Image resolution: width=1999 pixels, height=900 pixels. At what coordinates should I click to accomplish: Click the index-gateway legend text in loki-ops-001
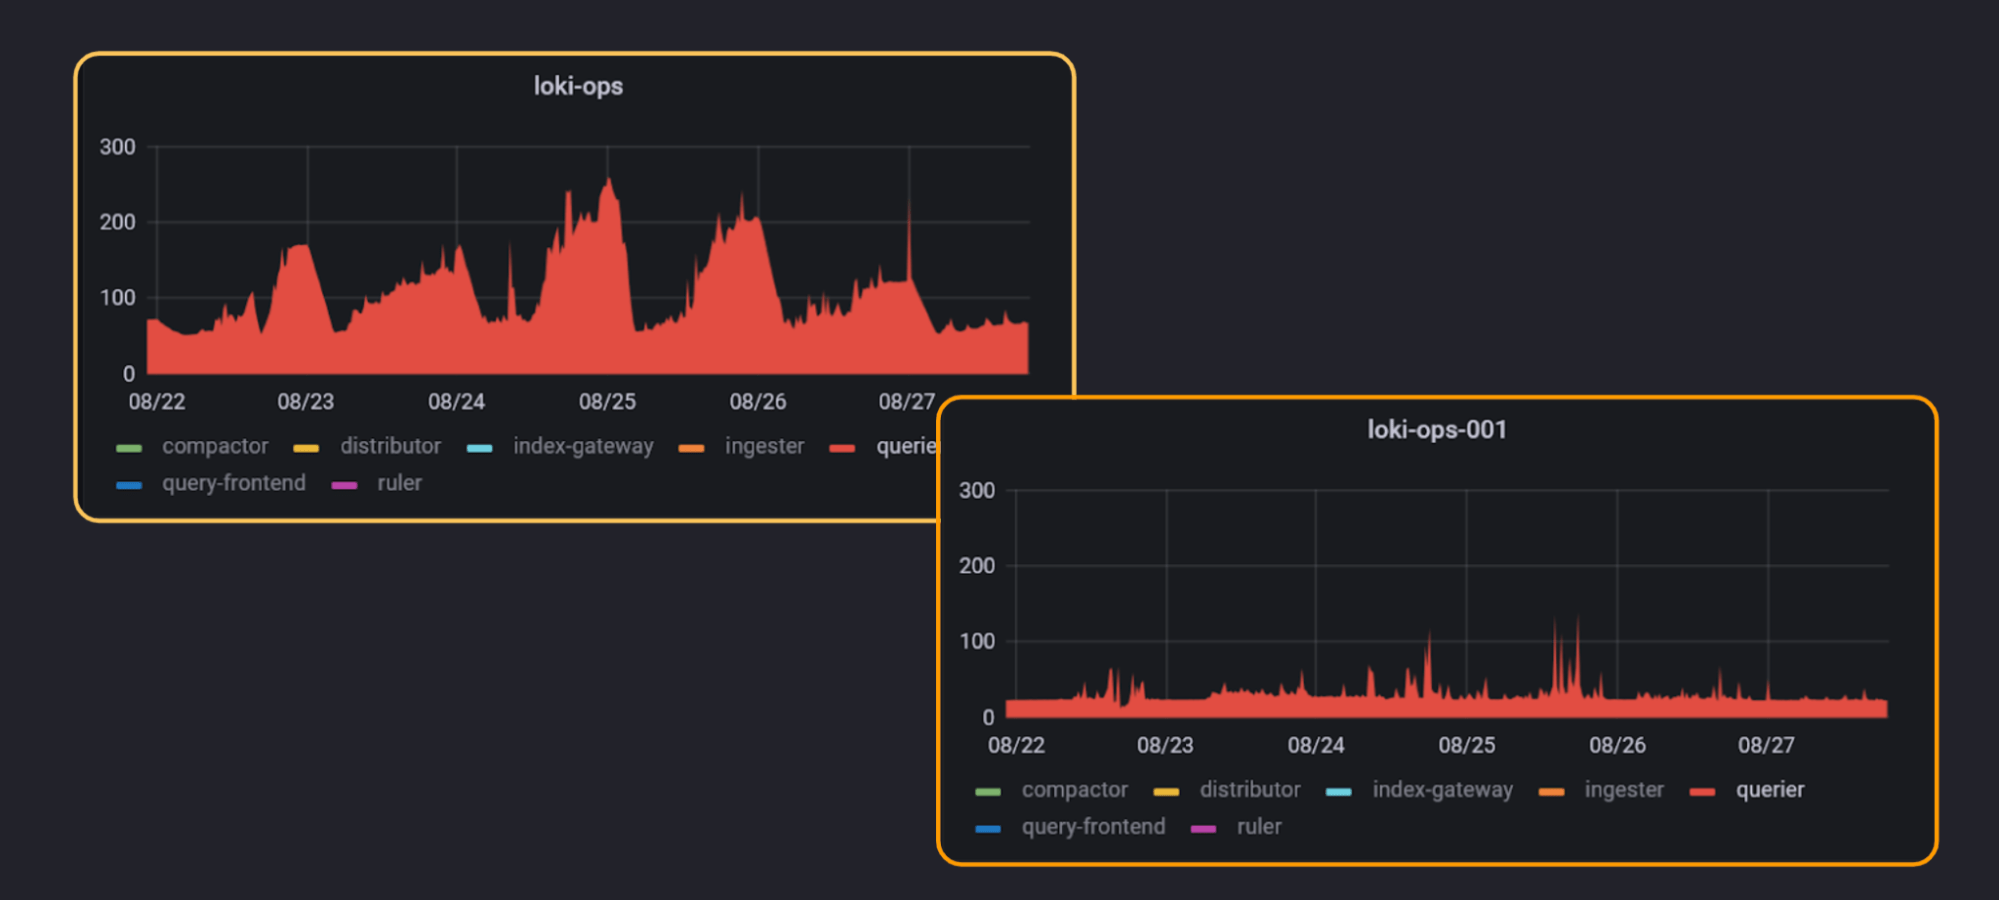tap(1442, 790)
